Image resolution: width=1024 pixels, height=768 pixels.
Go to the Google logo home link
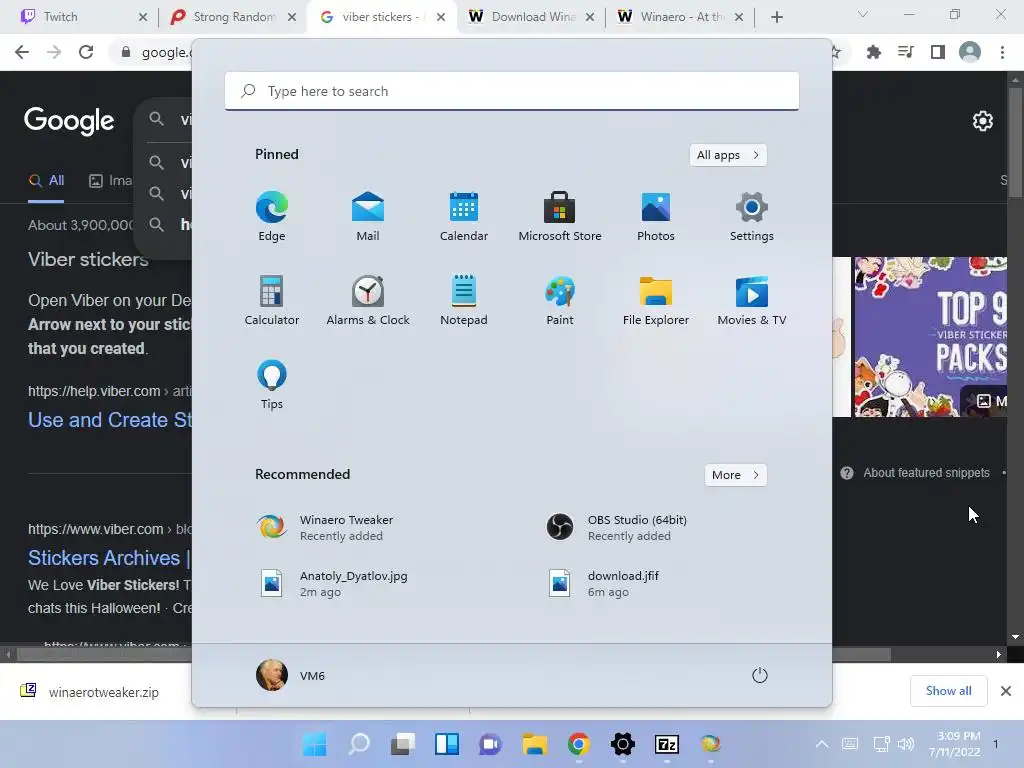(69, 121)
